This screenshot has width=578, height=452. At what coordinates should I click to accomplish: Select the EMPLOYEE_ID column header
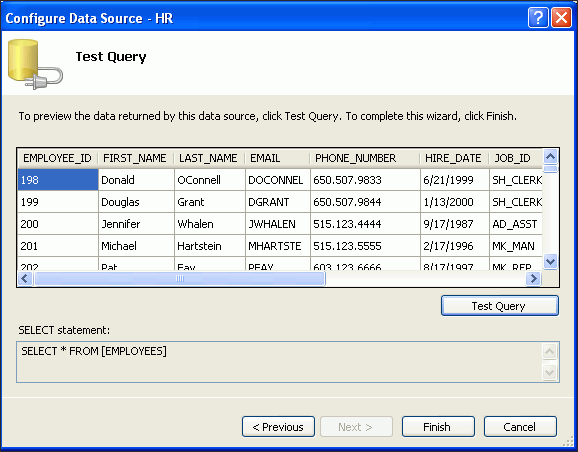(58, 158)
